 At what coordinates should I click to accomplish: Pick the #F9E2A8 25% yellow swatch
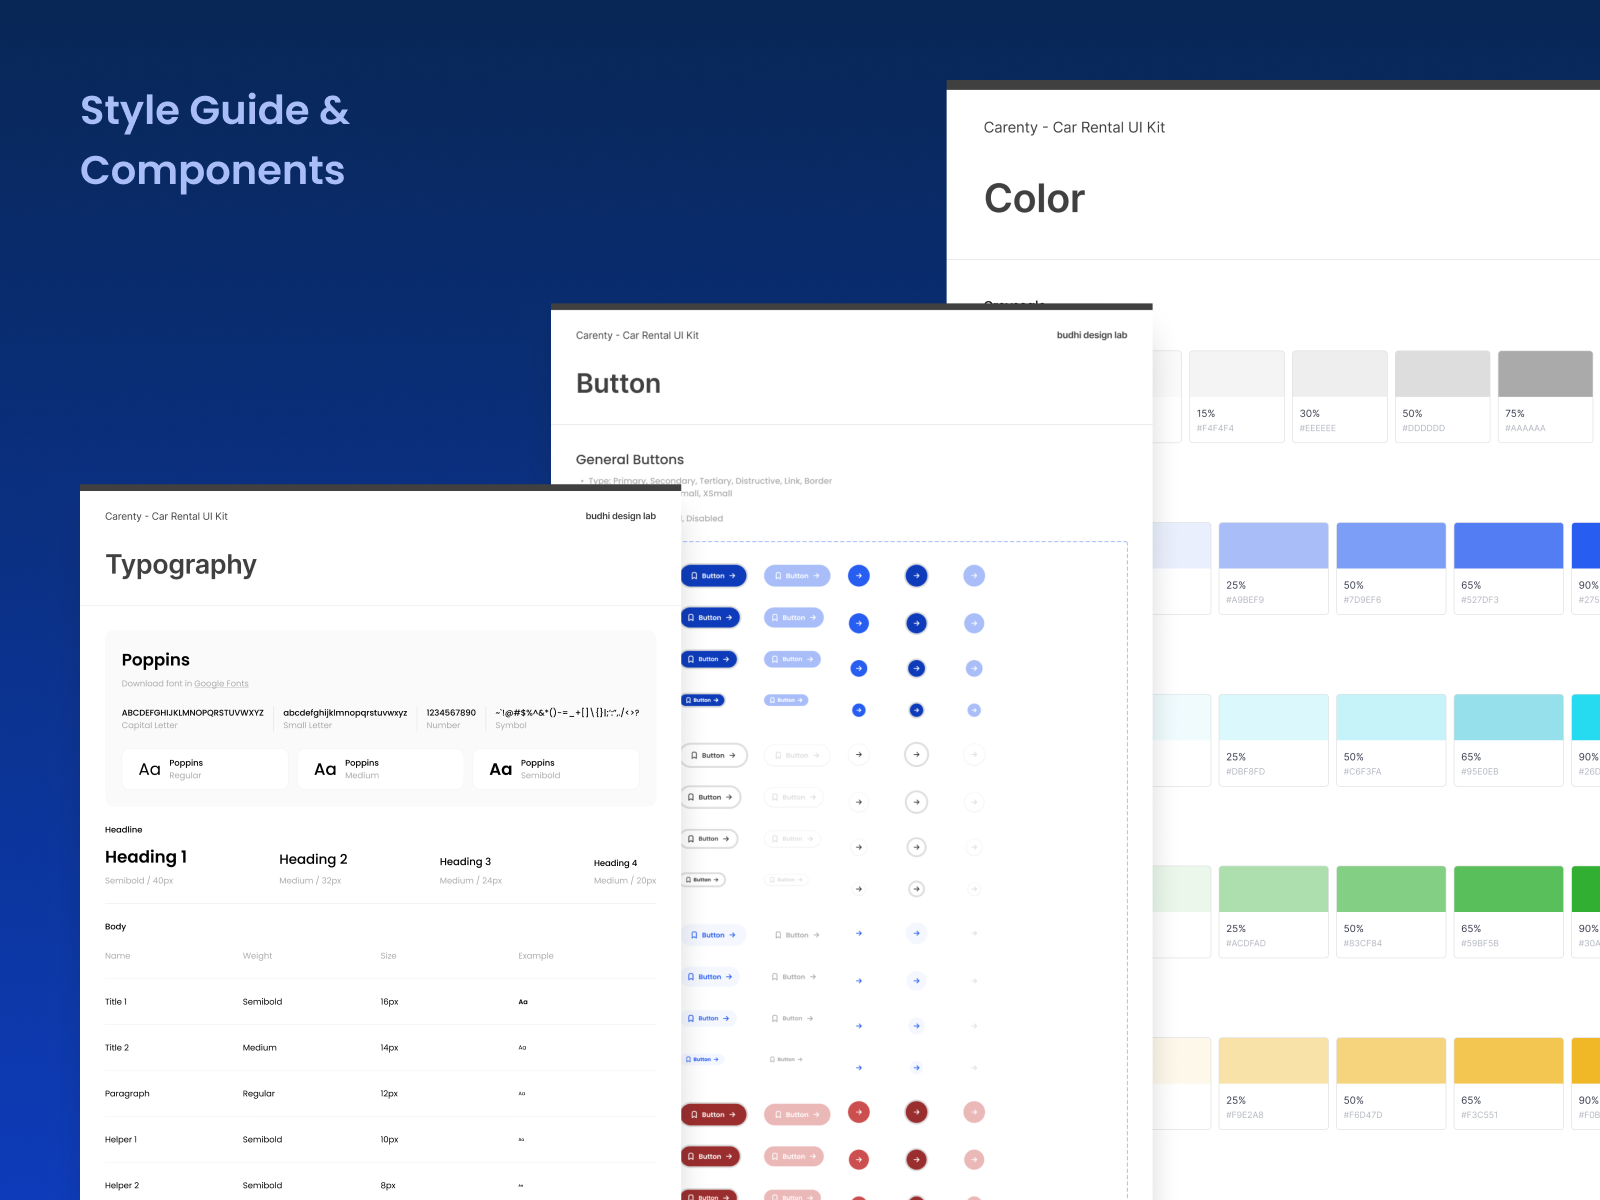pyautogui.click(x=1273, y=1083)
